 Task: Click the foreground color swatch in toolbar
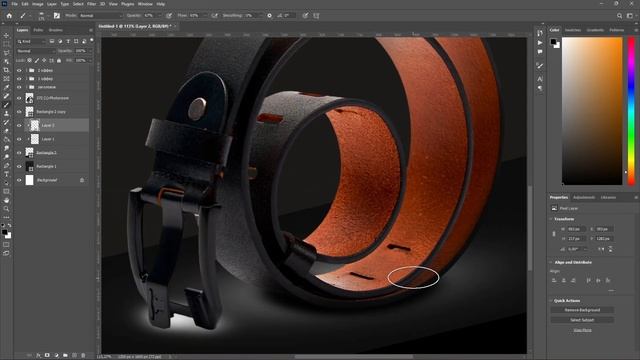tap(4, 232)
